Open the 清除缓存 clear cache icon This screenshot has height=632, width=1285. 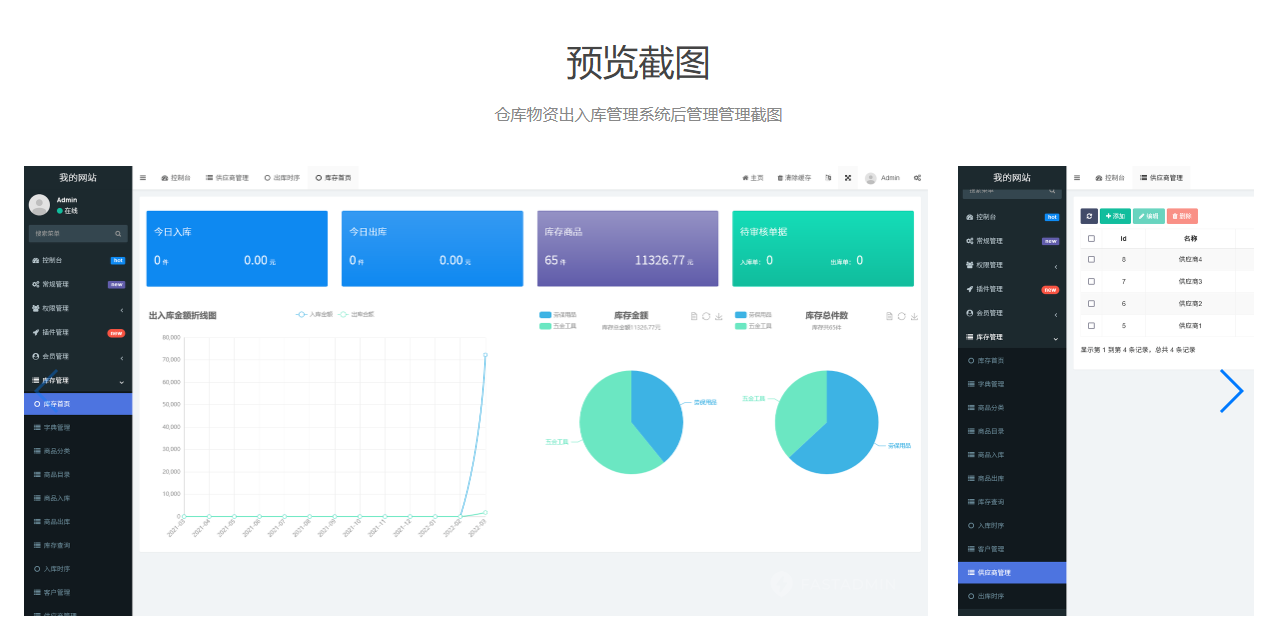click(x=780, y=178)
